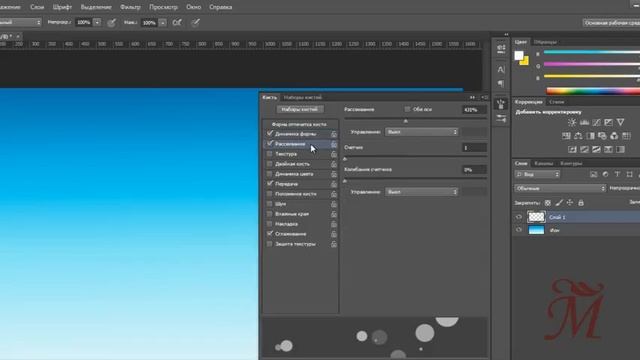Toggle lock icon for Текстура brush option
640x360 pixels.
[x=333, y=154]
